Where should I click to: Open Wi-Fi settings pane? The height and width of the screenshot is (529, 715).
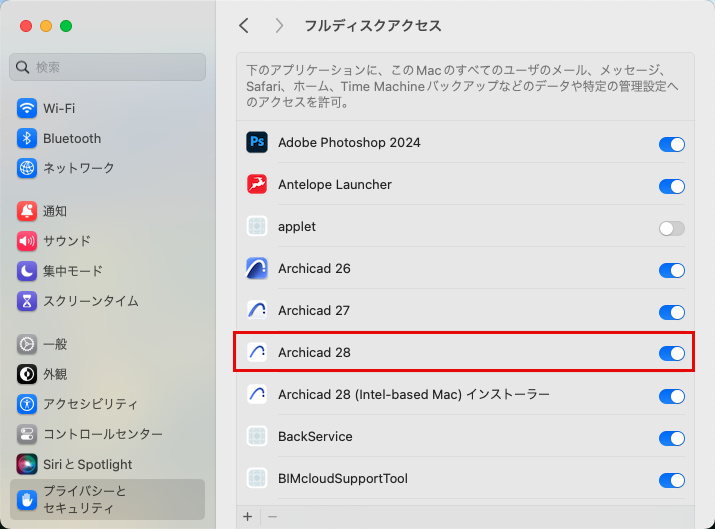[108, 108]
